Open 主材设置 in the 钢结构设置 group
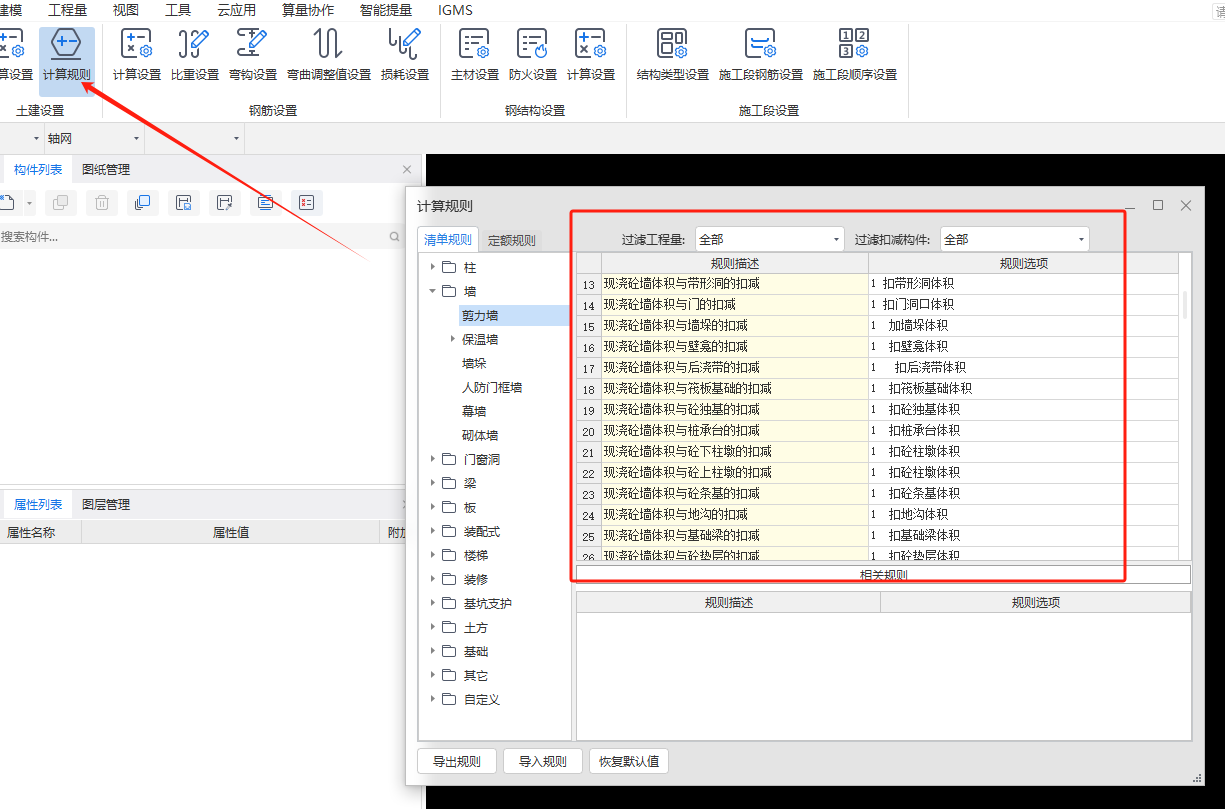Viewport: 1225px width, 809px height. (x=475, y=55)
